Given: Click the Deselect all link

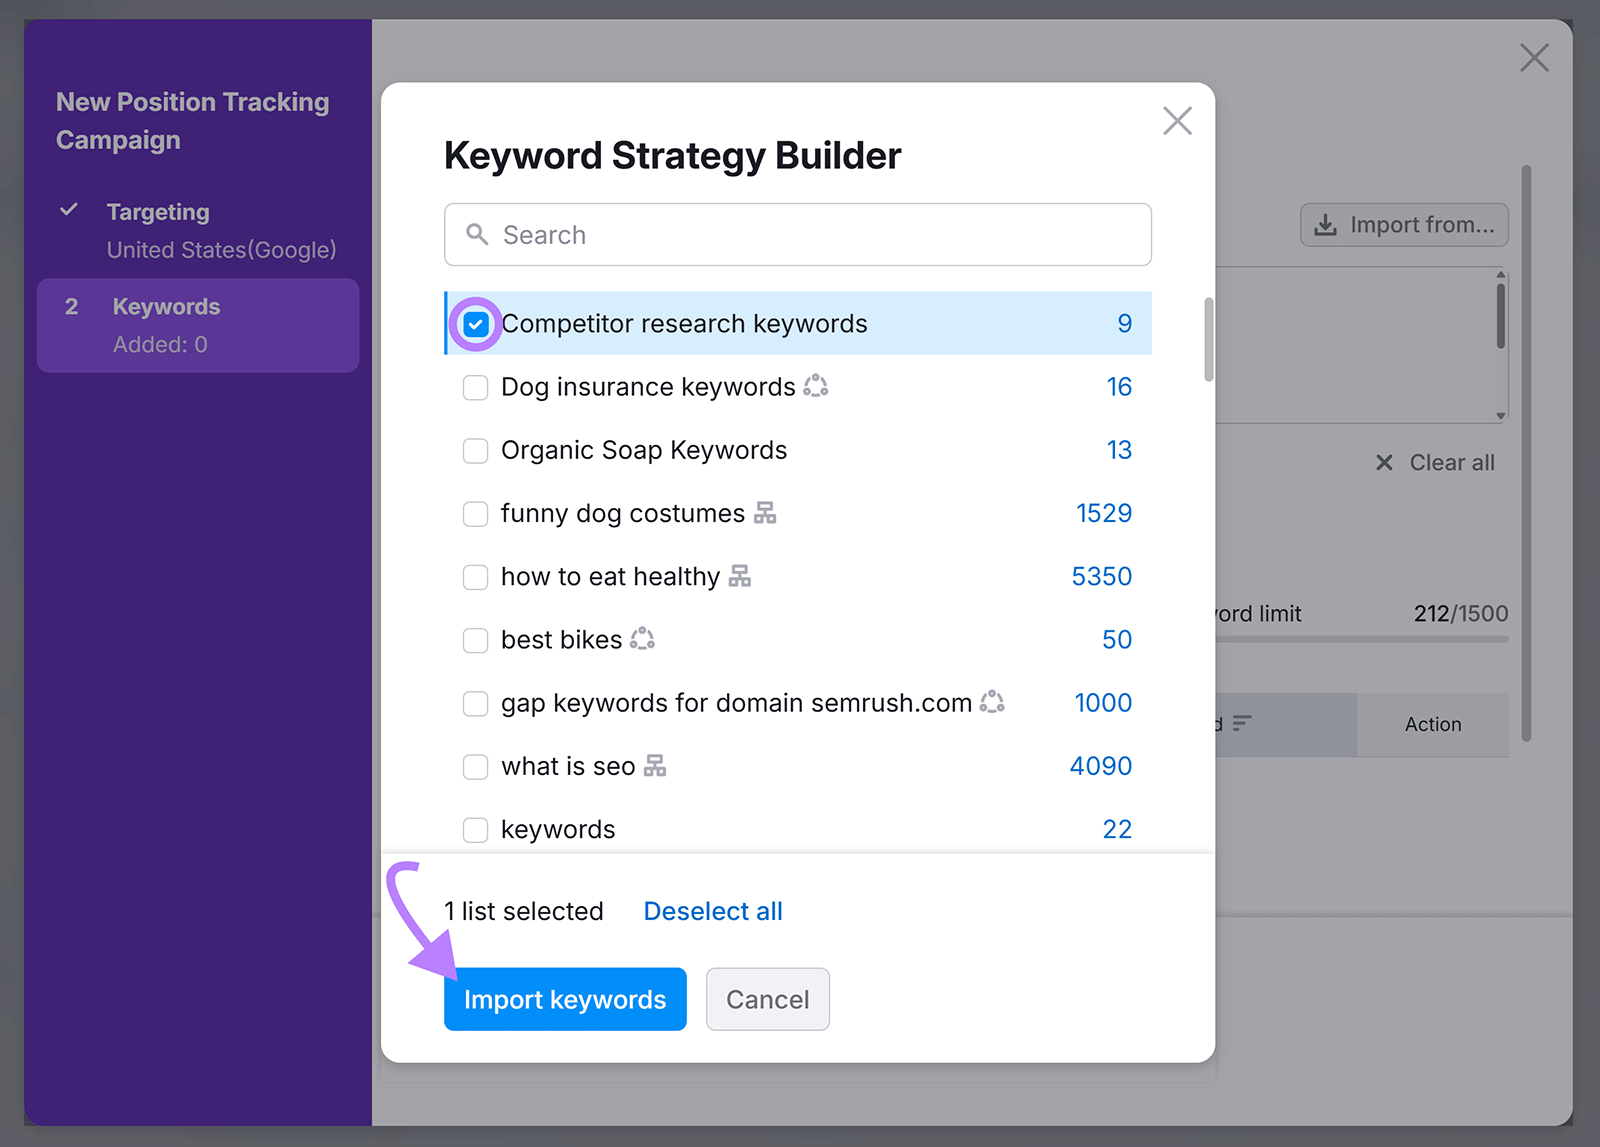Looking at the screenshot, I should [x=712, y=910].
